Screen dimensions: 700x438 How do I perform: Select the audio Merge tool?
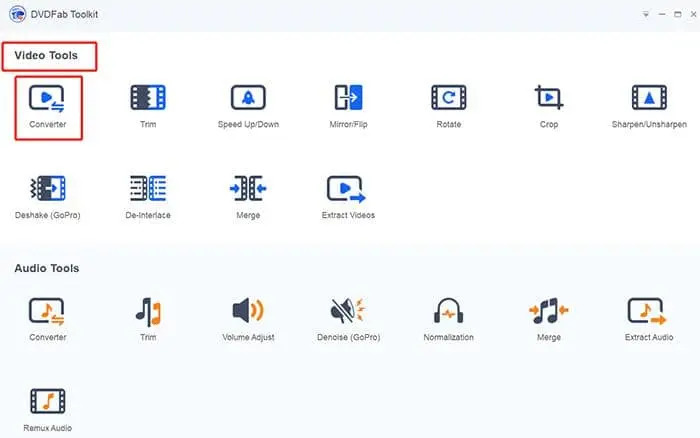tap(548, 312)
